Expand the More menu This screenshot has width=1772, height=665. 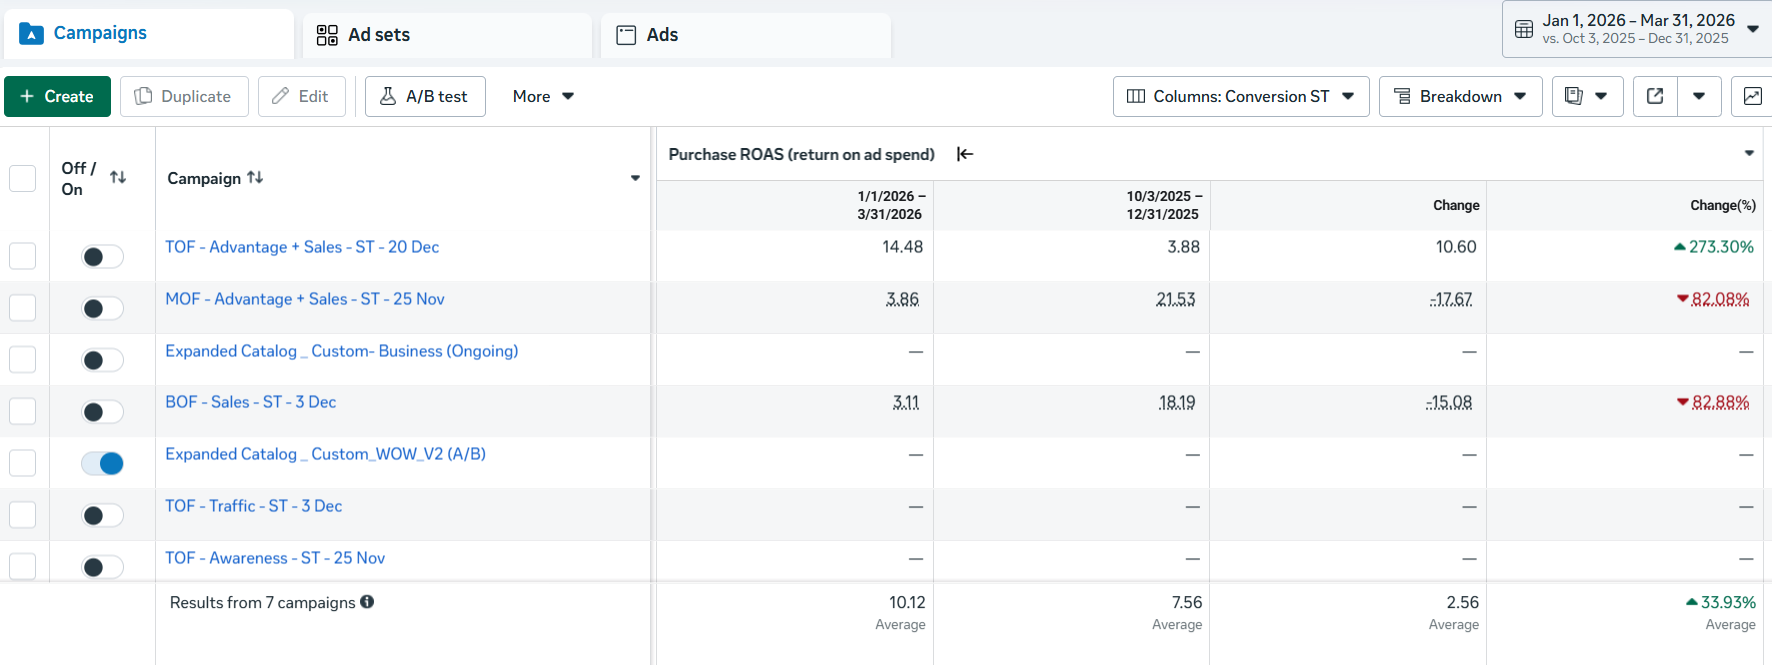pos(543,96)
